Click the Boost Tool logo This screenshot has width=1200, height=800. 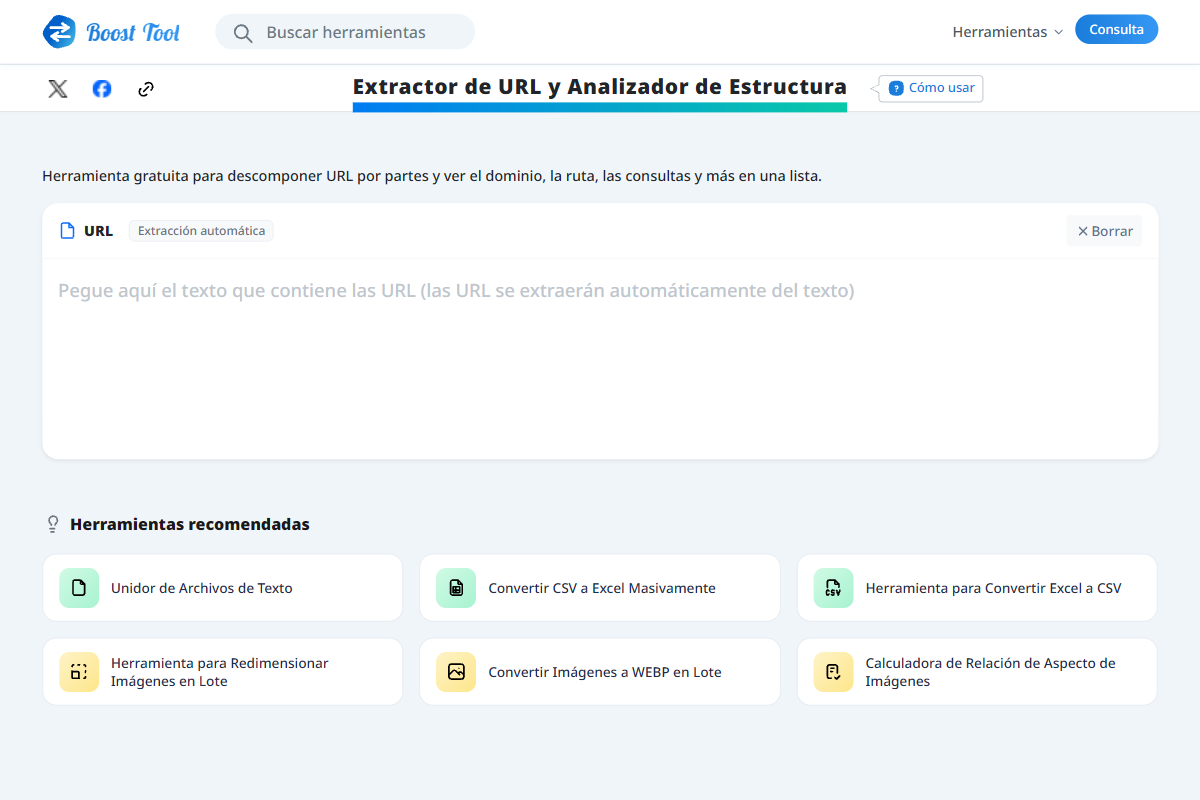tap(112, 32)
